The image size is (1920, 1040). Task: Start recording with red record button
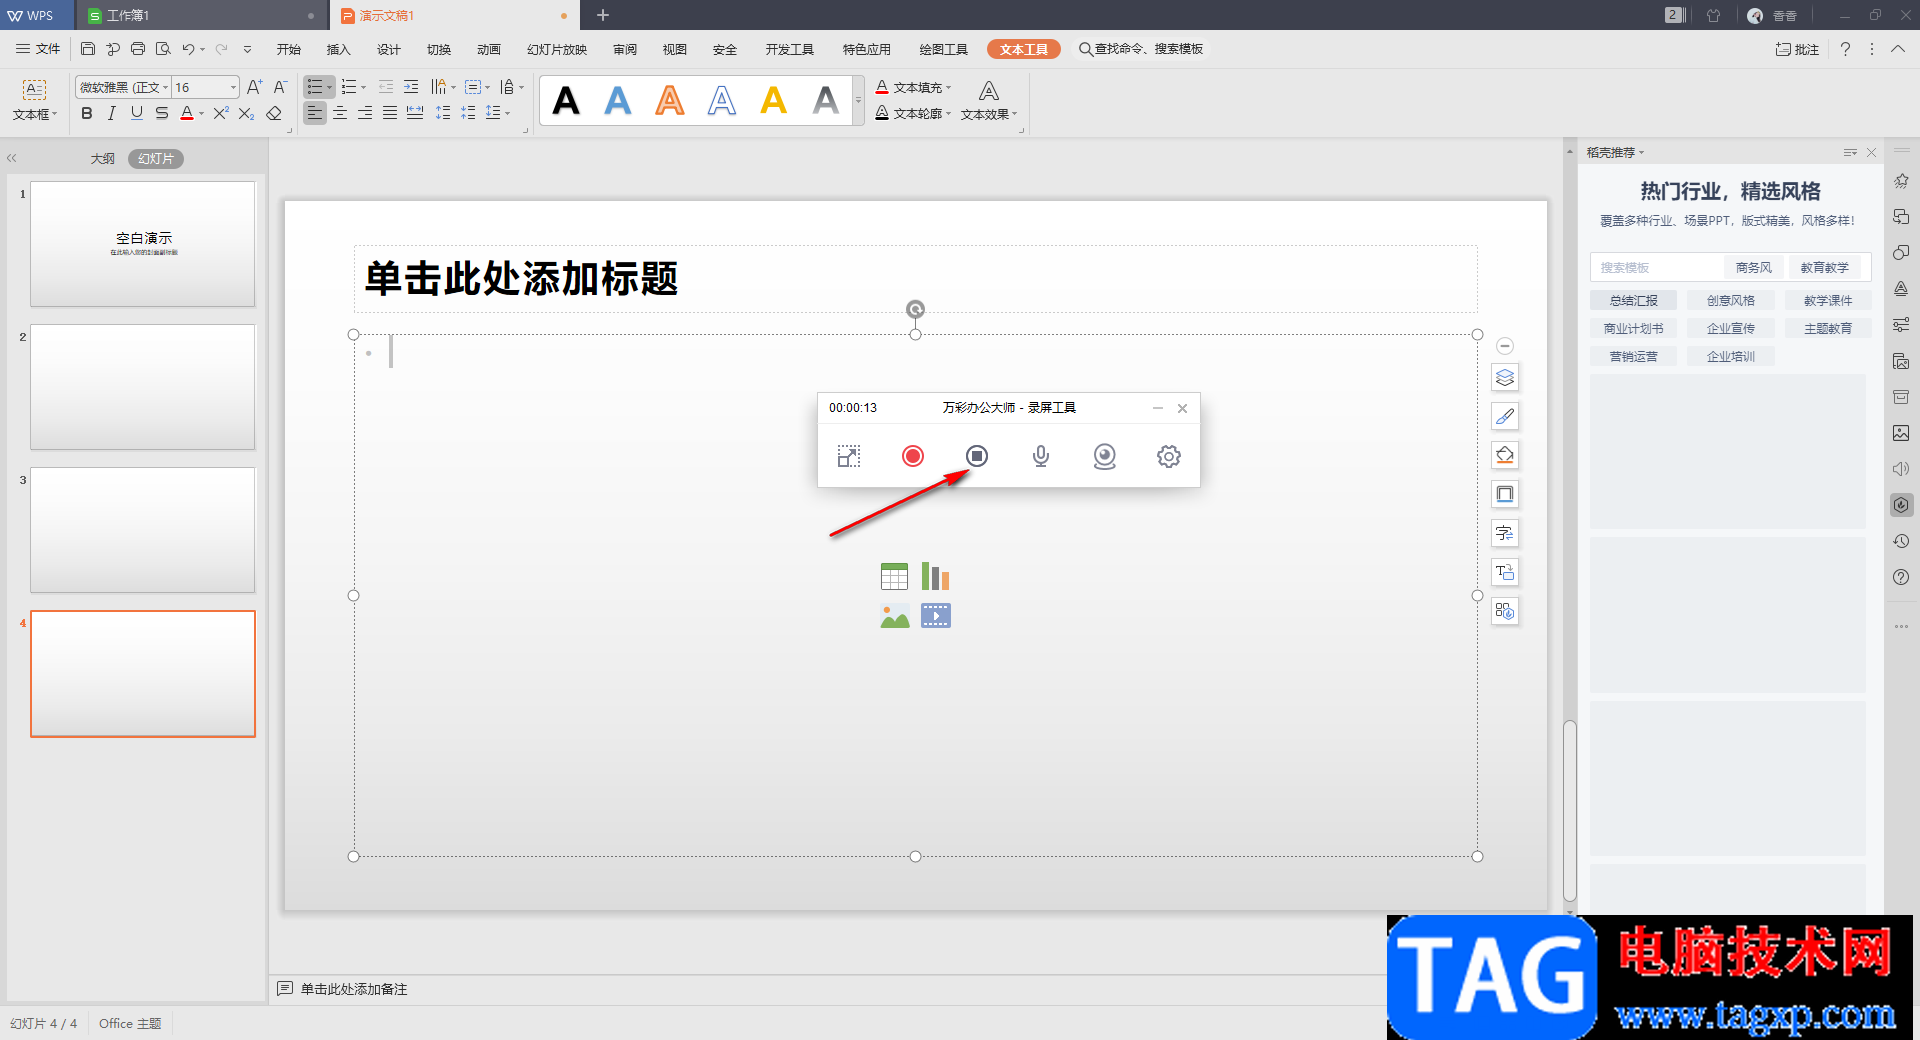tap(913, 456)
